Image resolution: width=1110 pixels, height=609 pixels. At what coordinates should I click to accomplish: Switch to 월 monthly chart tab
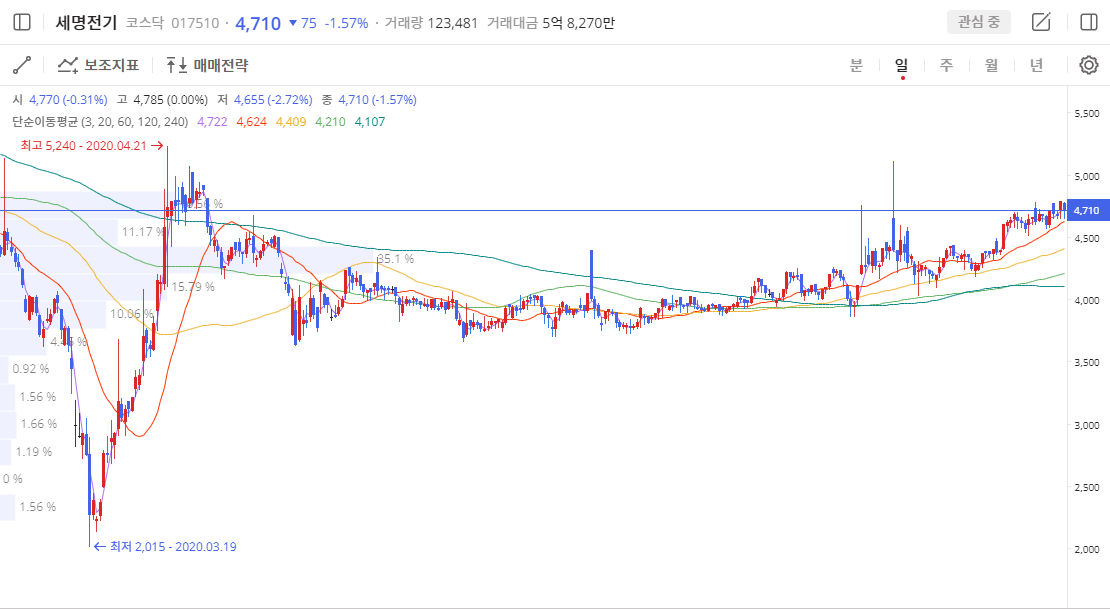point(991,65)
